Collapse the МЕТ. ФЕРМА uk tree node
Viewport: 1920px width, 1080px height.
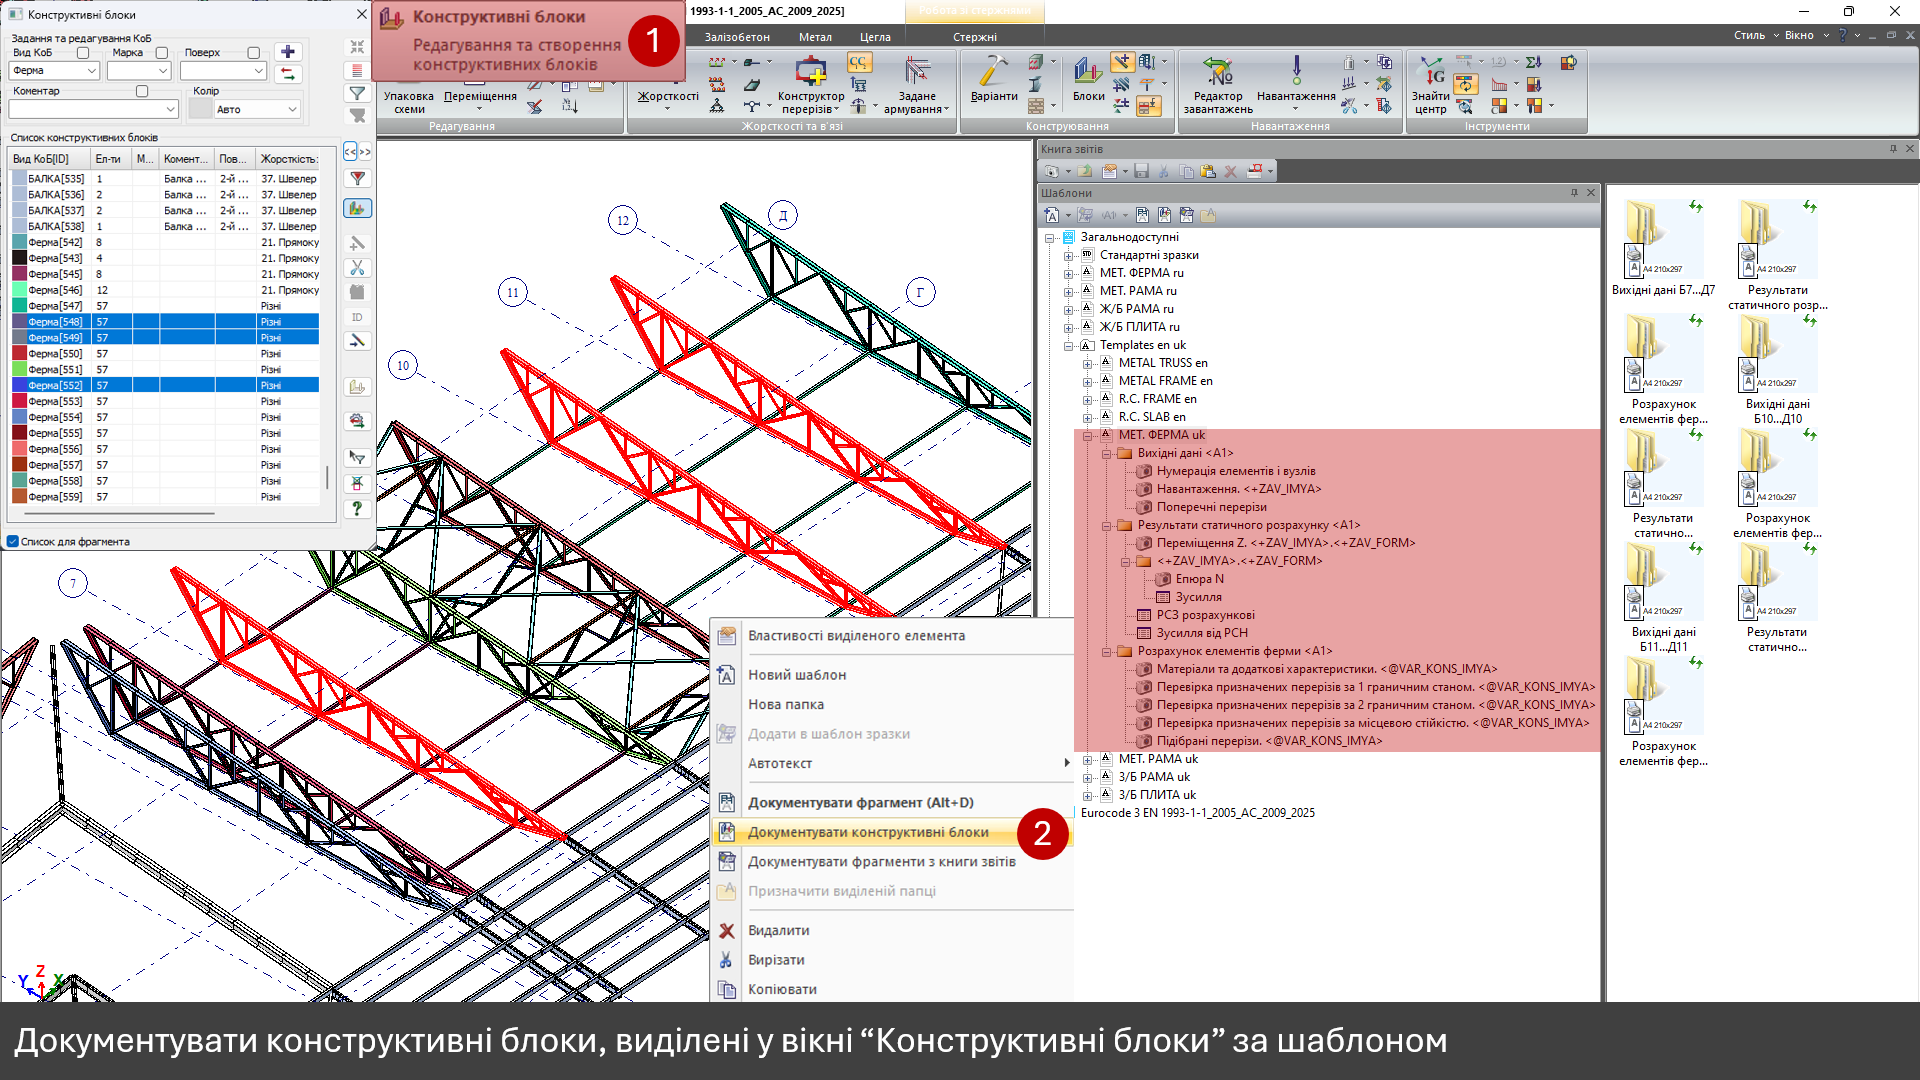[1087, 435]
